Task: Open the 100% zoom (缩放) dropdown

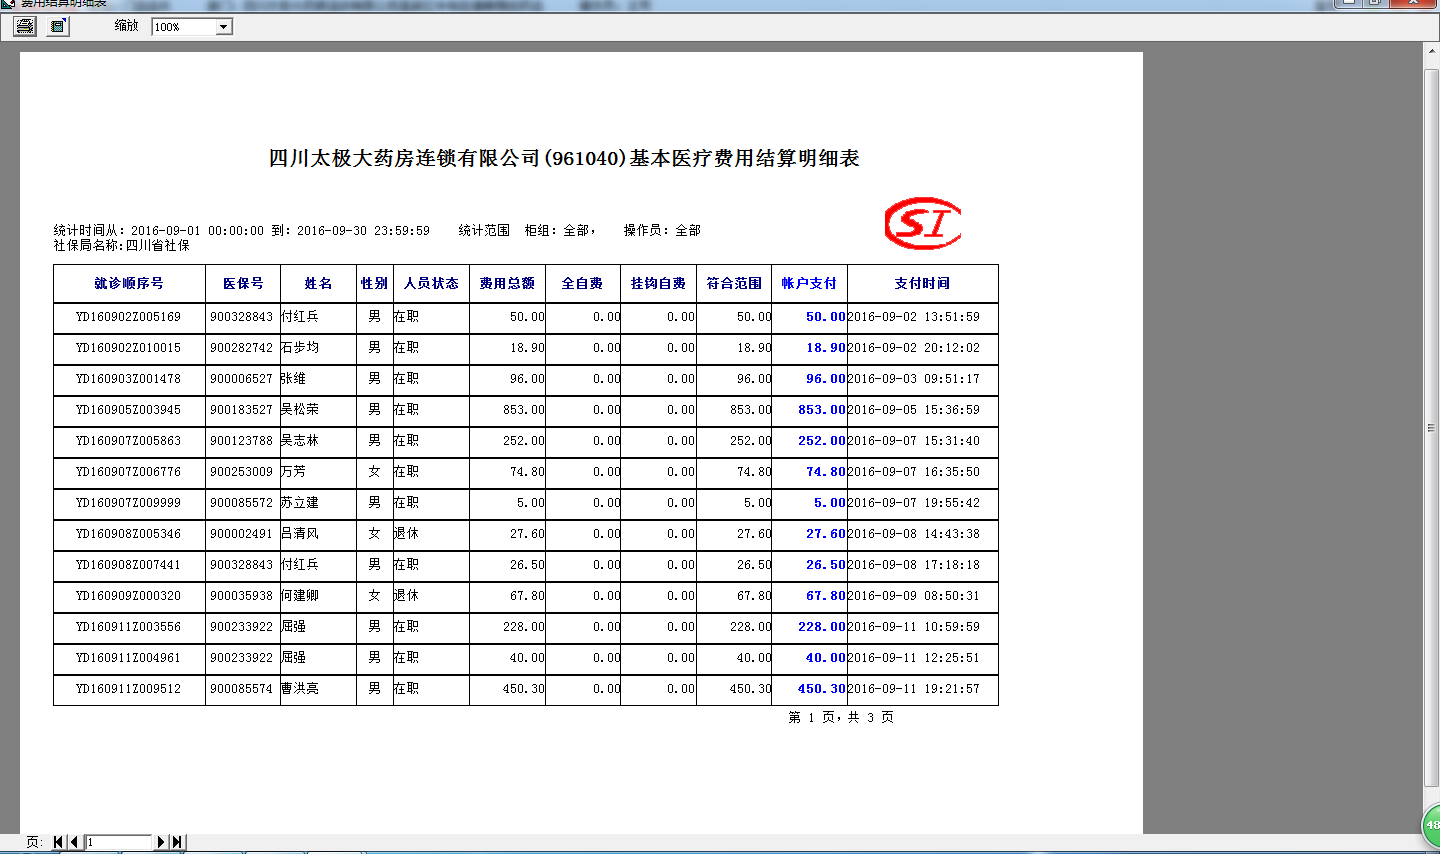Action: click(224, 27)
